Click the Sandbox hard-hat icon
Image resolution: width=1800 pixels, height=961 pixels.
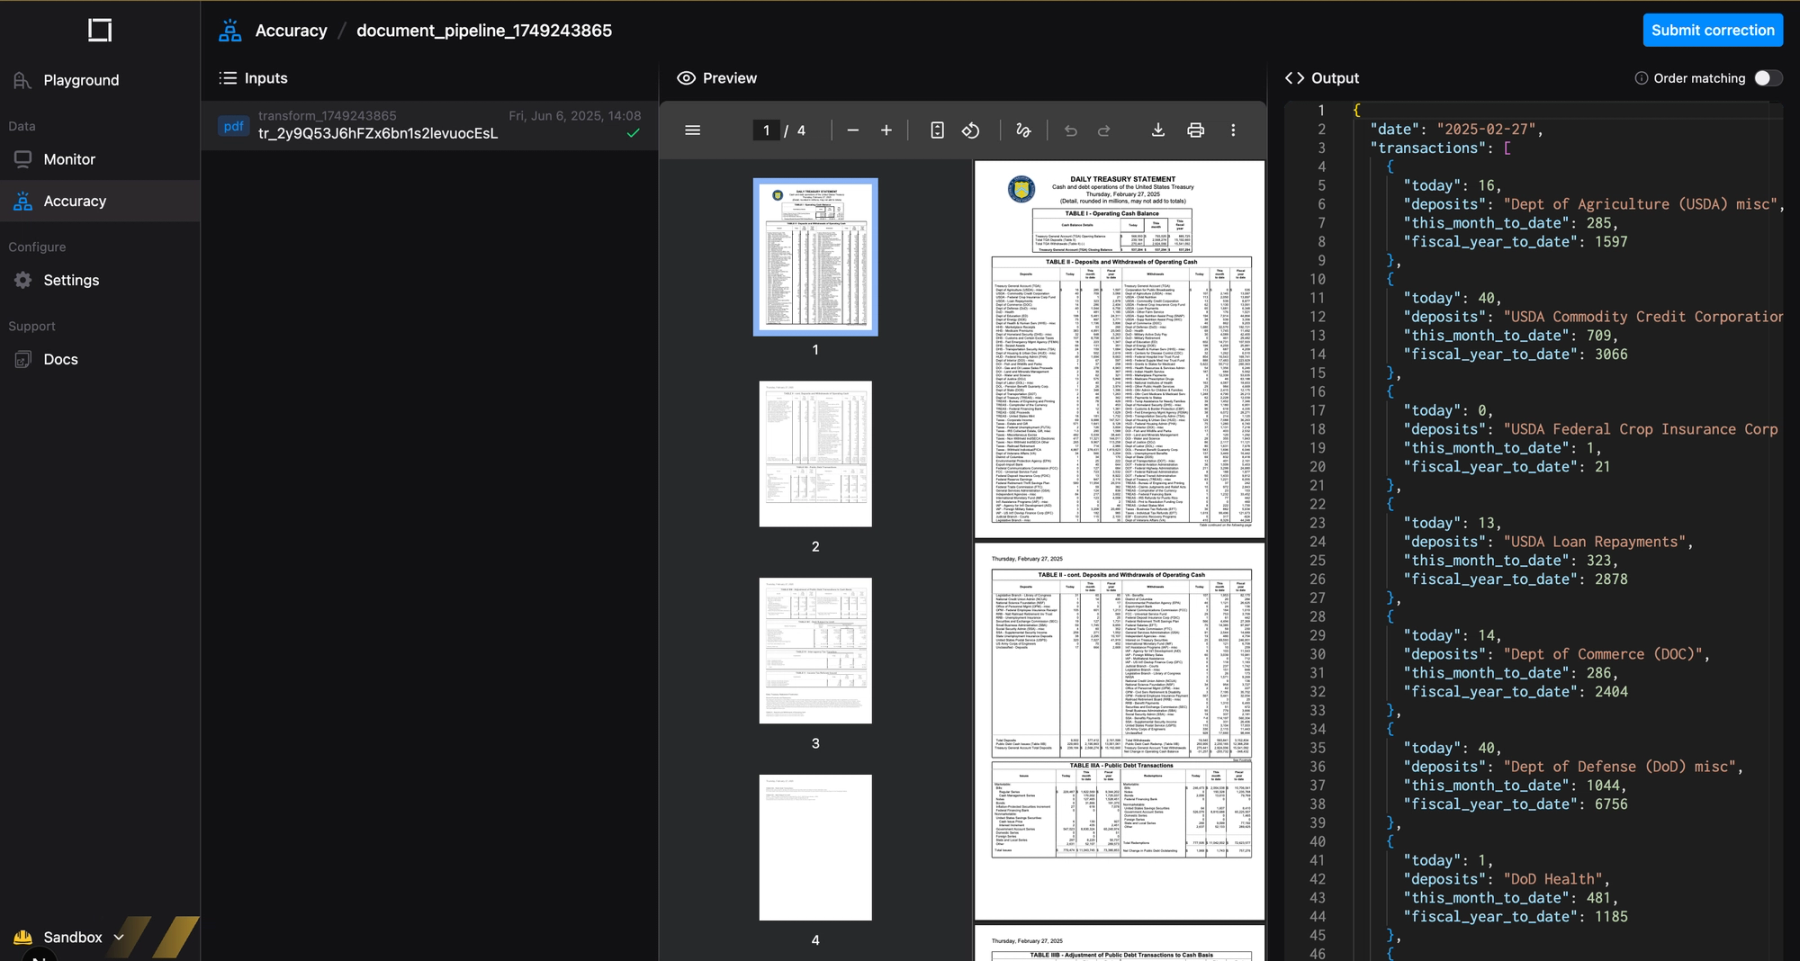pyautogui.click(x=23, y=937)
